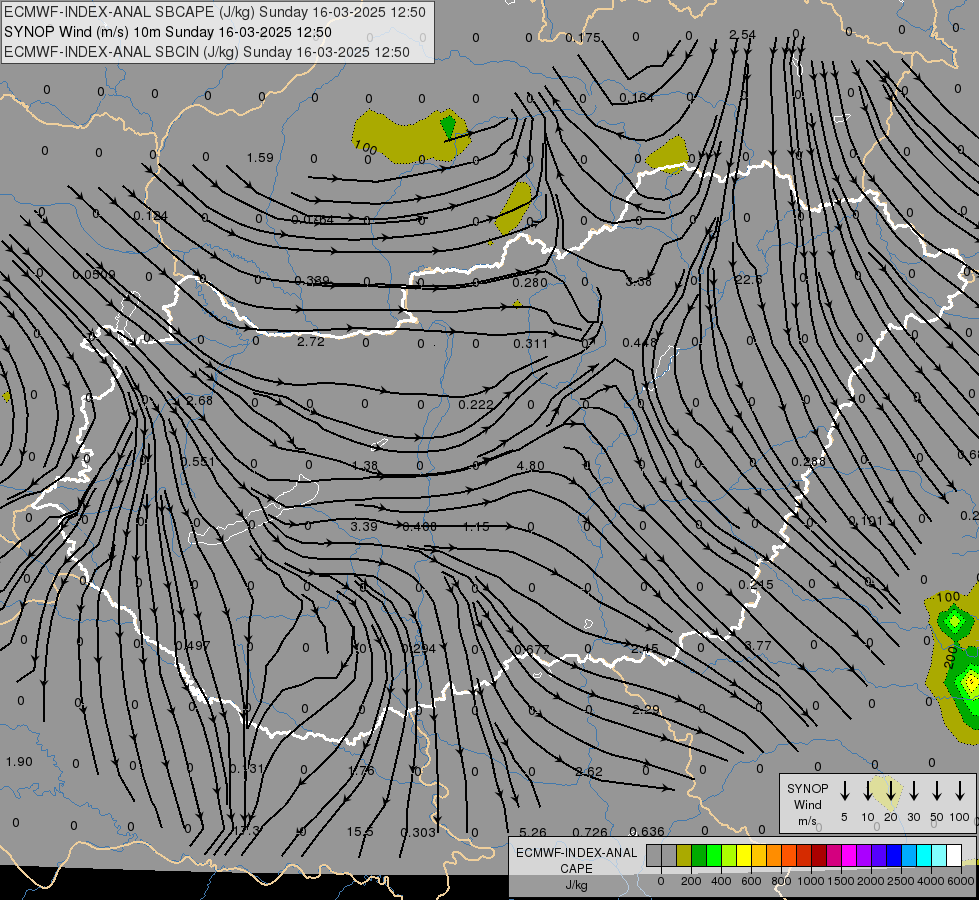Image resolution: width=979 pixels, height=900 pixels.
Task: Click the 2.72 value on the map
Action: [x=310, y=342]
